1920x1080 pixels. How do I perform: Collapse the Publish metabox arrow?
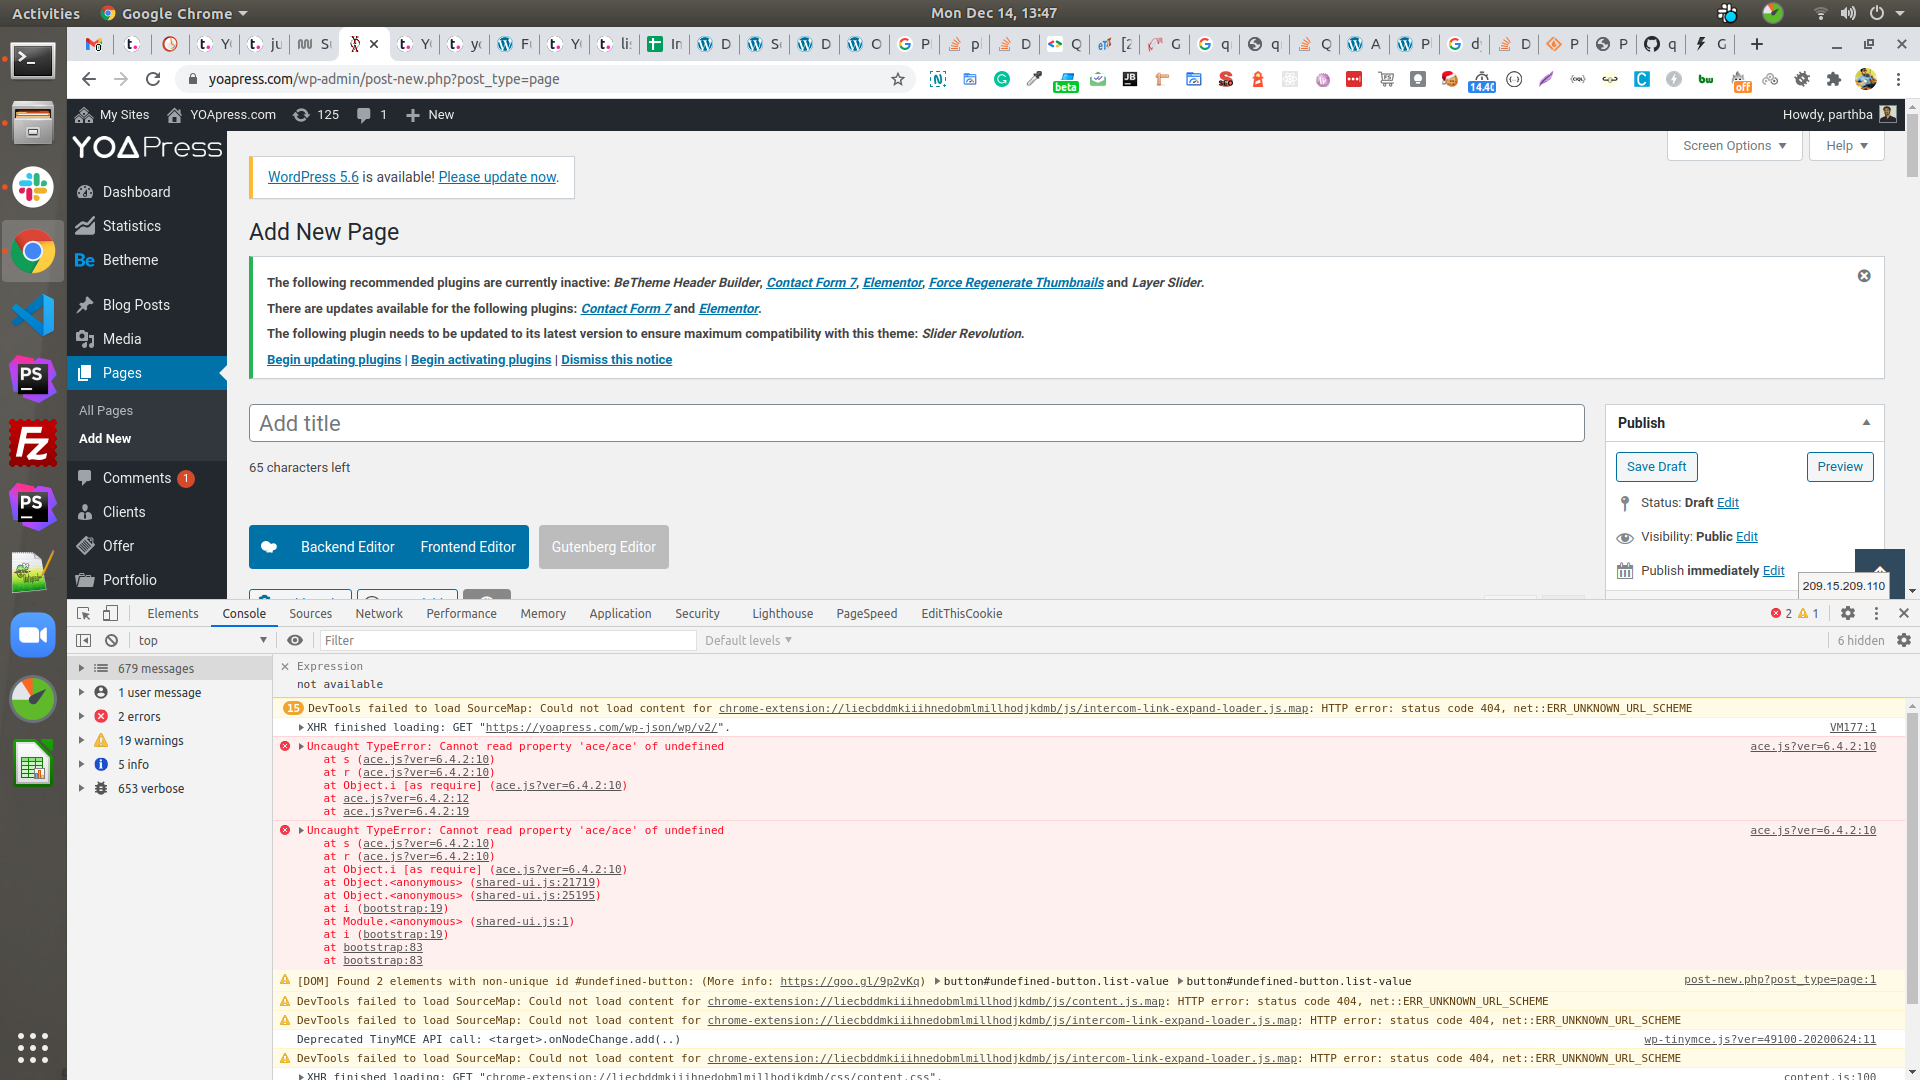(1866, 423)
